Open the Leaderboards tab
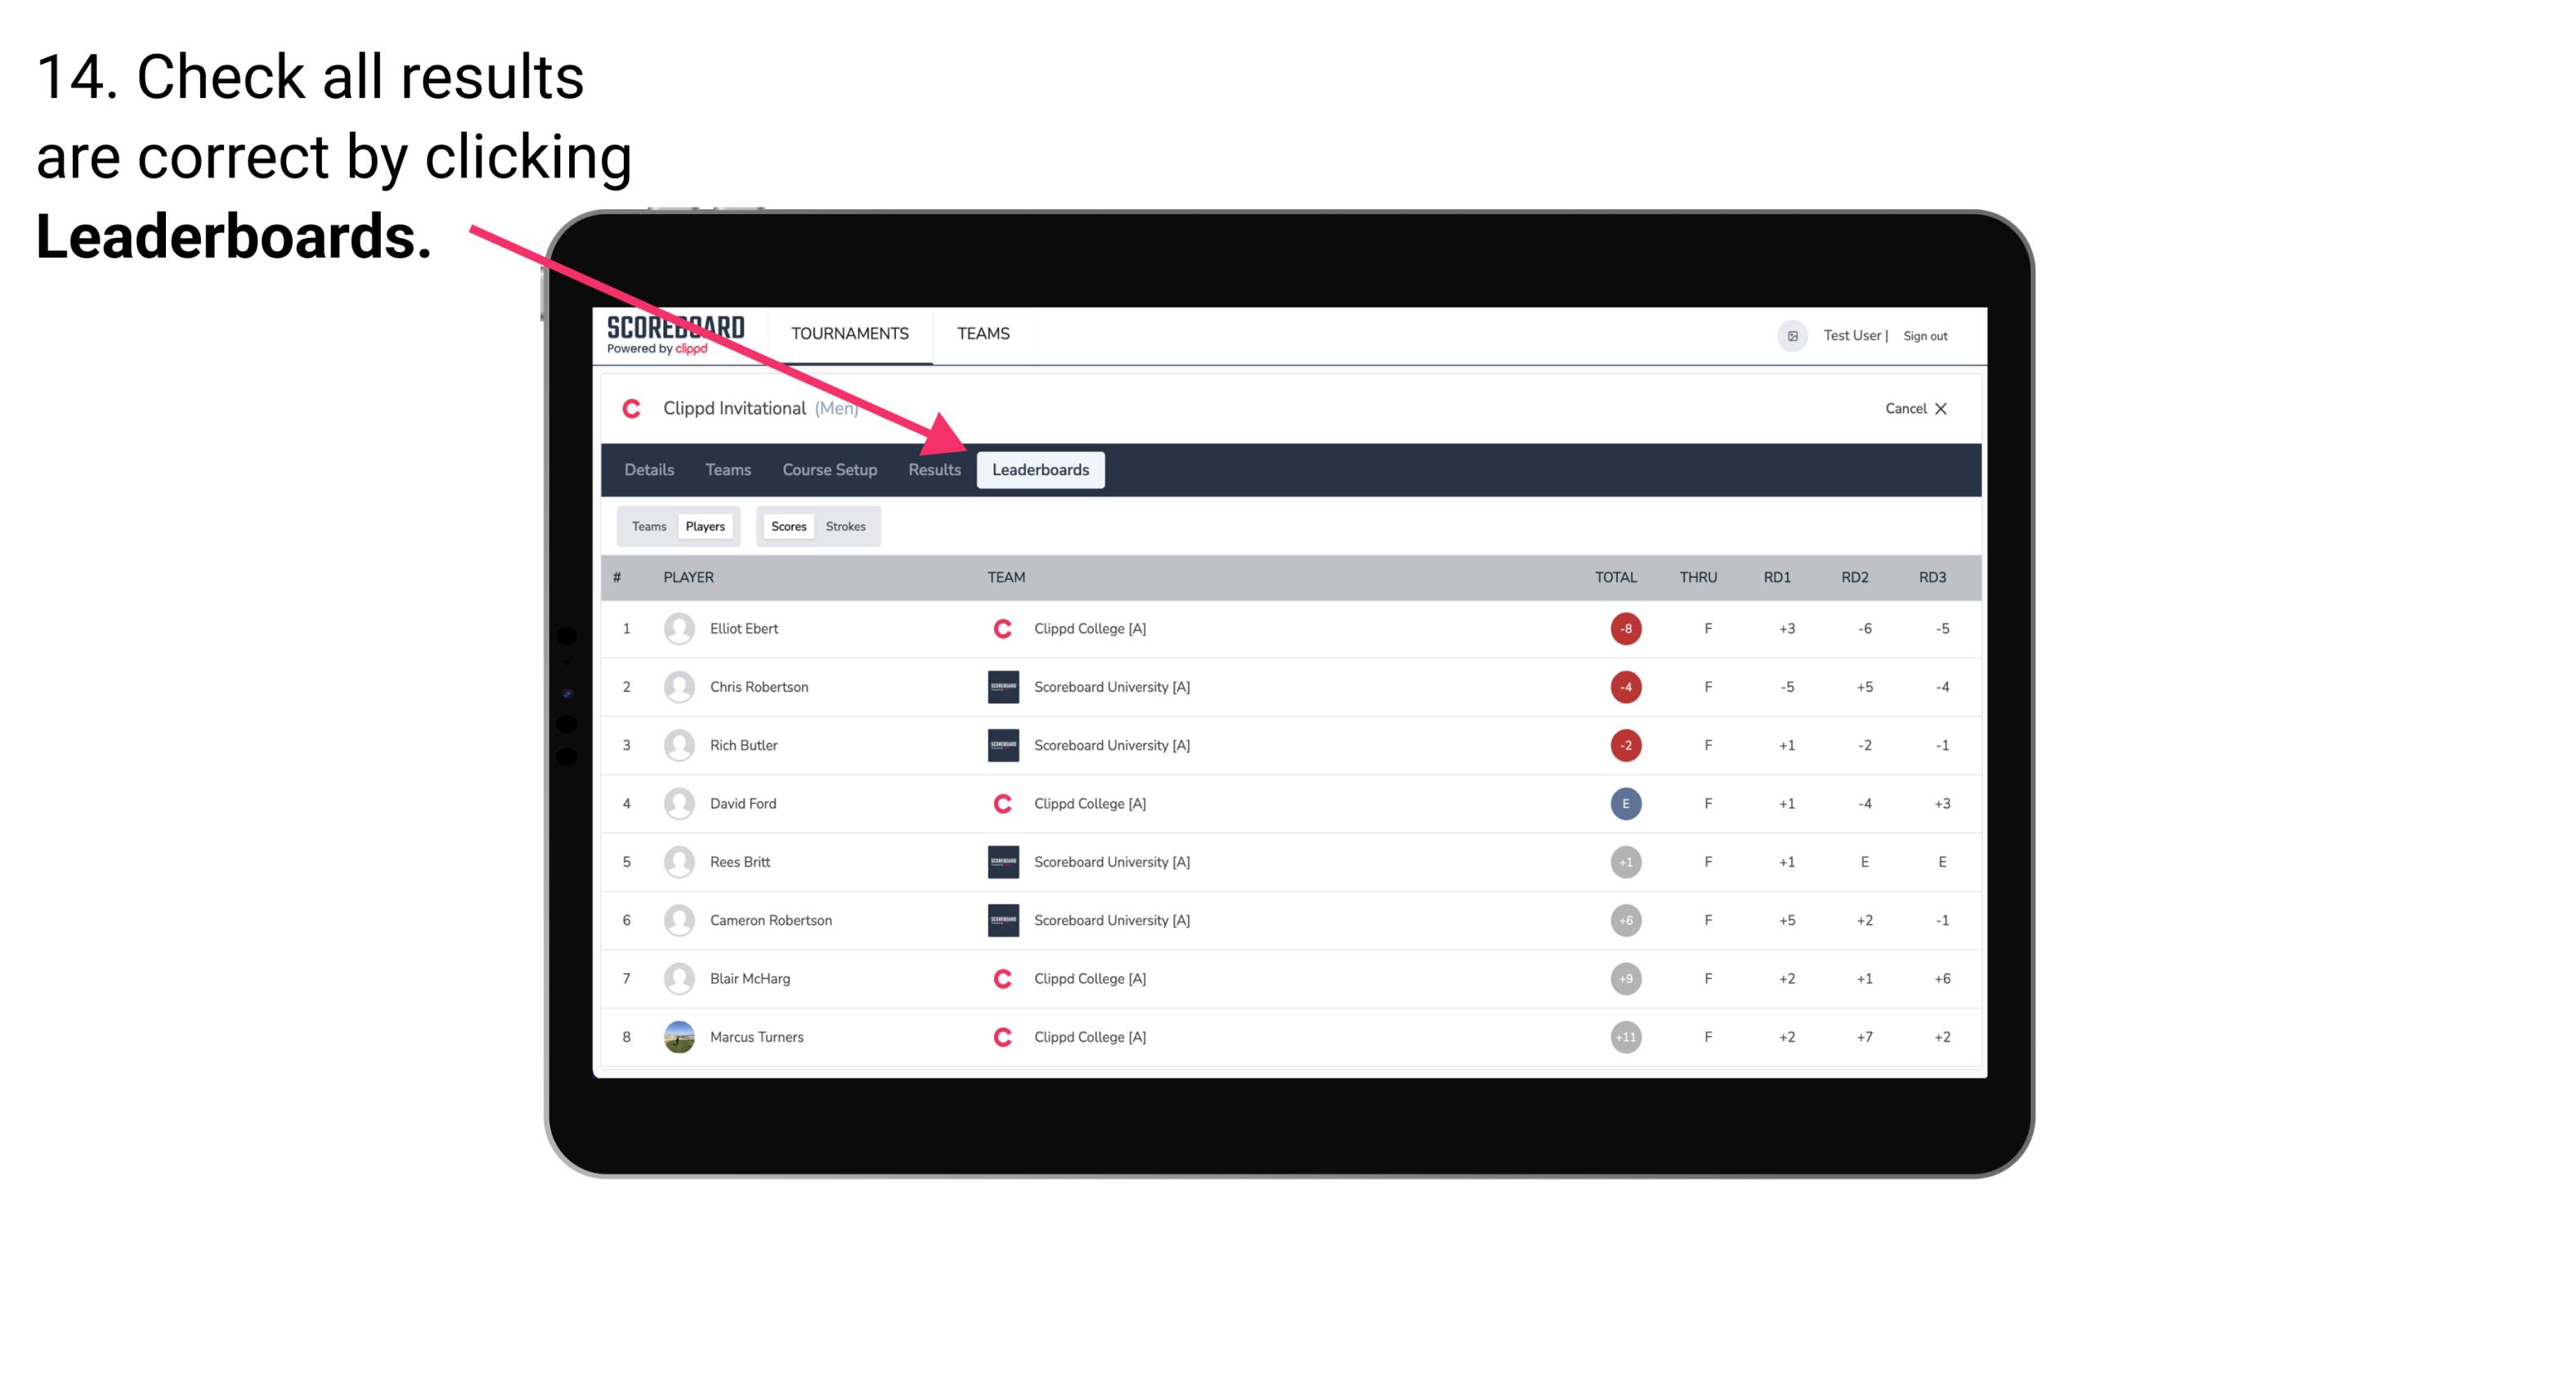 (x=1041, y=471)
